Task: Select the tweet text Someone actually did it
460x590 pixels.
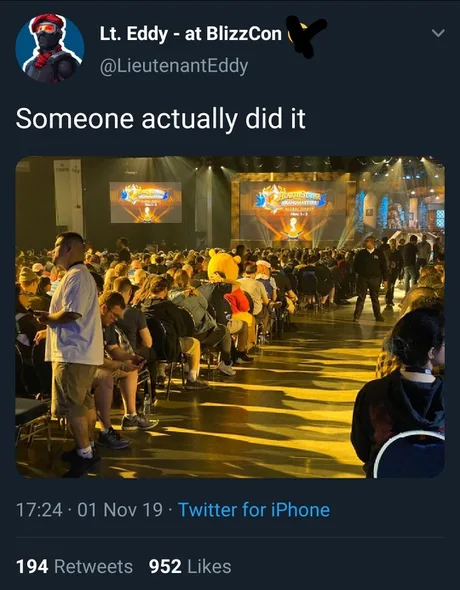Action: click(161, 119)
